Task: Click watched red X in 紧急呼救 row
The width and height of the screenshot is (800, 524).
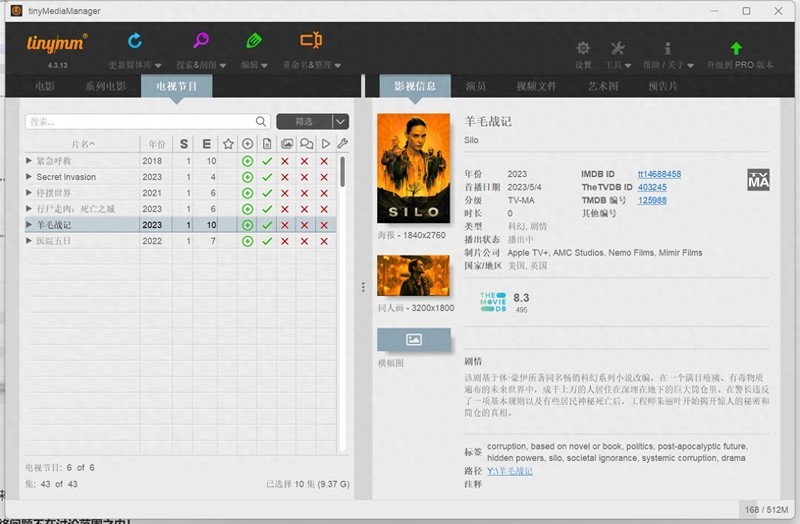Action: (324, 161)
